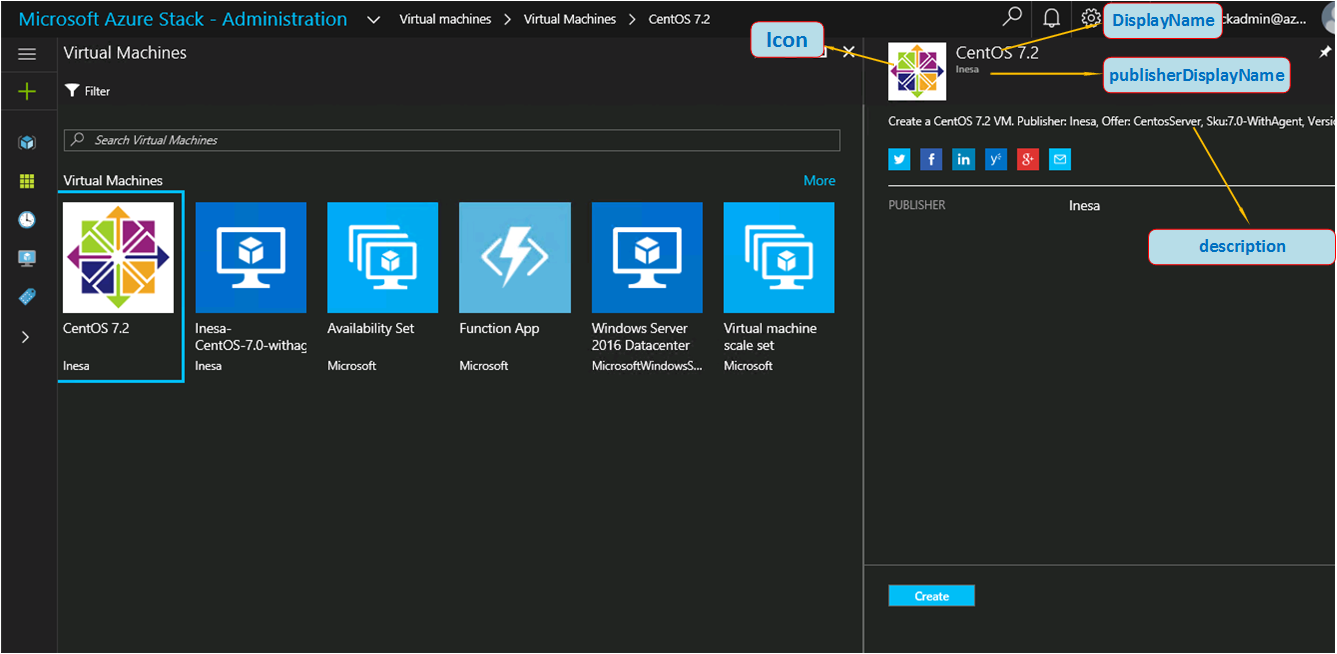Select the Function App tile
The image size is (1337, 654).
515,288
